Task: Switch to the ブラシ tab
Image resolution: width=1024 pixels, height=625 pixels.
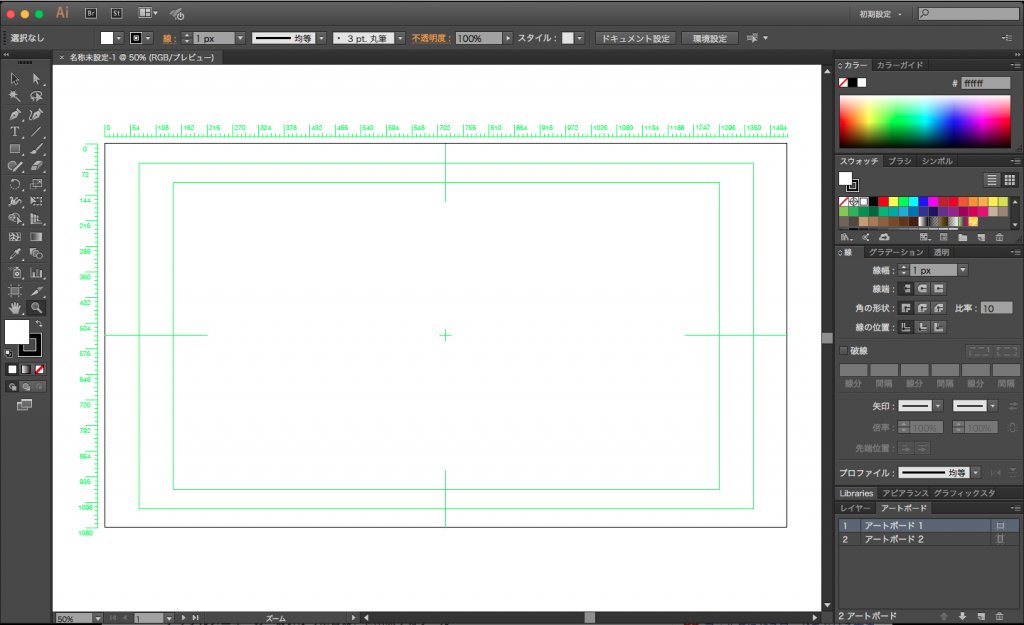Action: click(899, 161)
